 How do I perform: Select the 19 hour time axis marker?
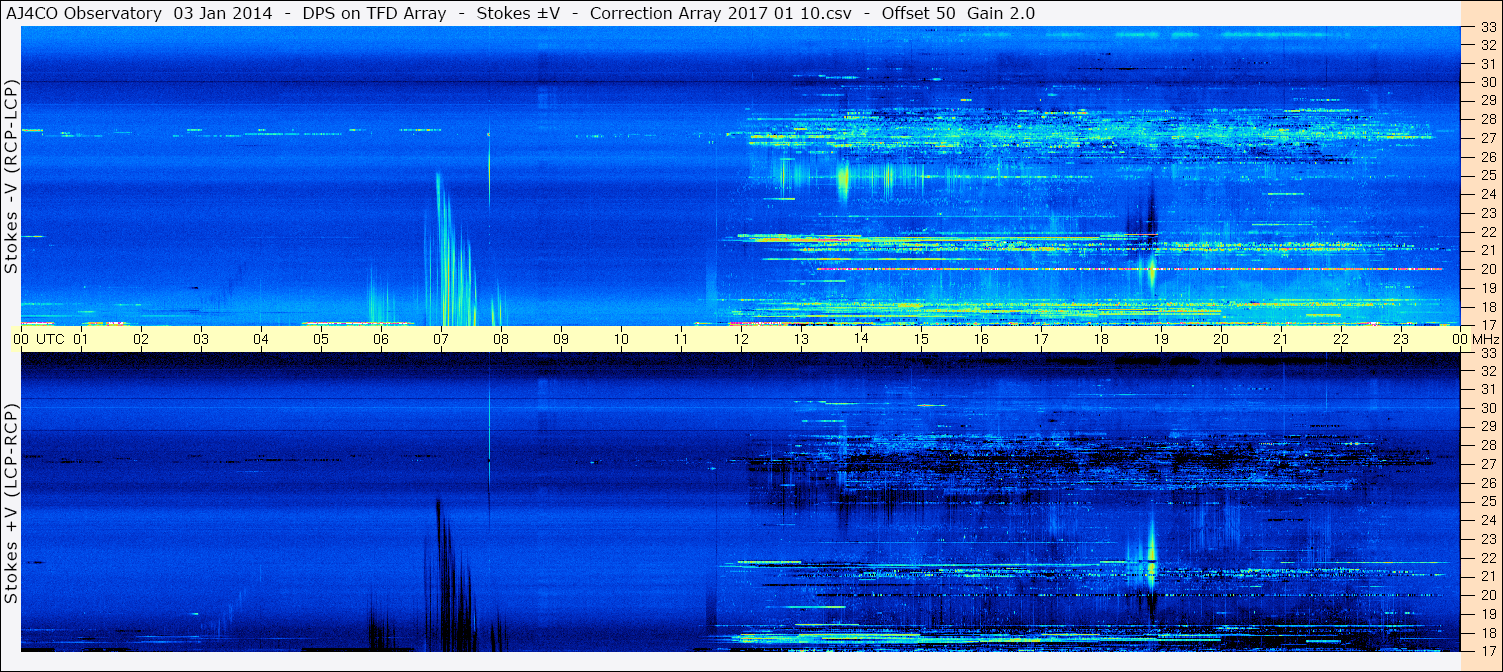(x=1161, y=339)
